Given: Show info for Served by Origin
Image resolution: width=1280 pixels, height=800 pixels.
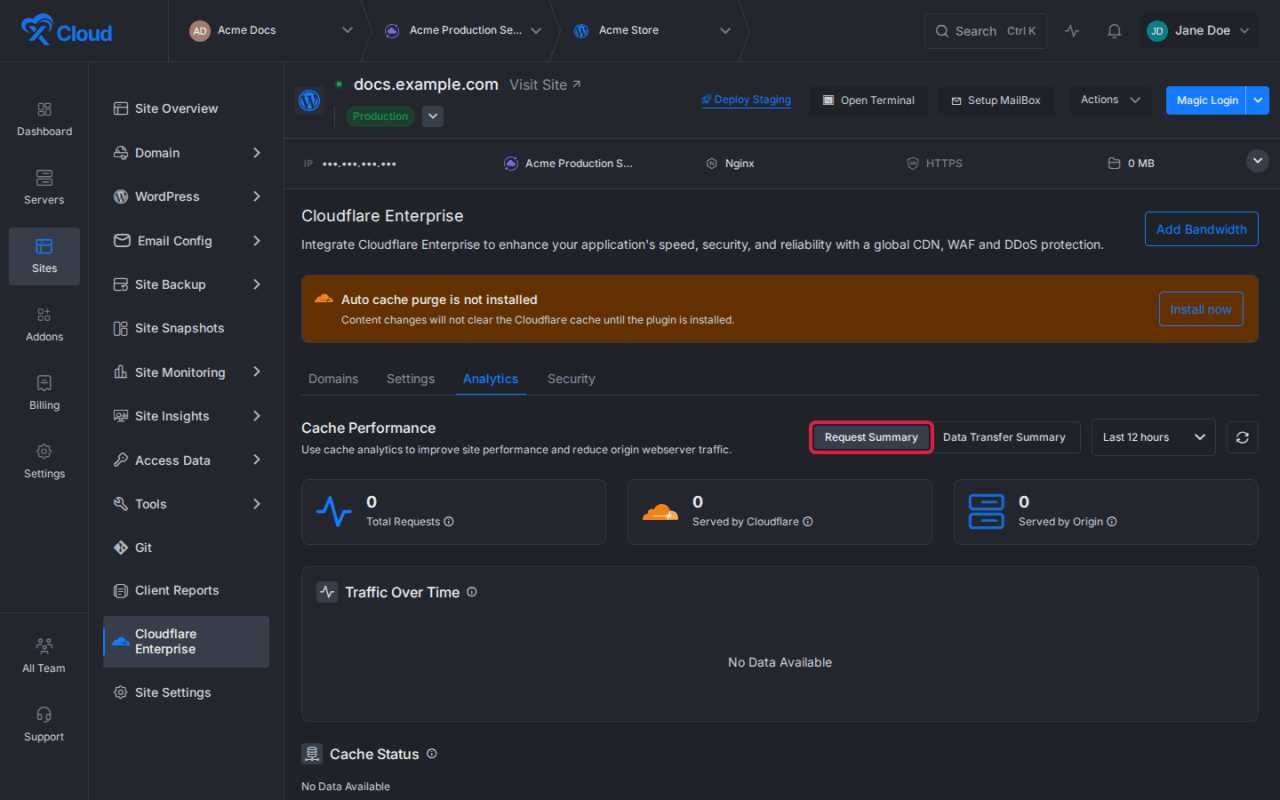Looking at the screenshot, I should point(1112,522).
